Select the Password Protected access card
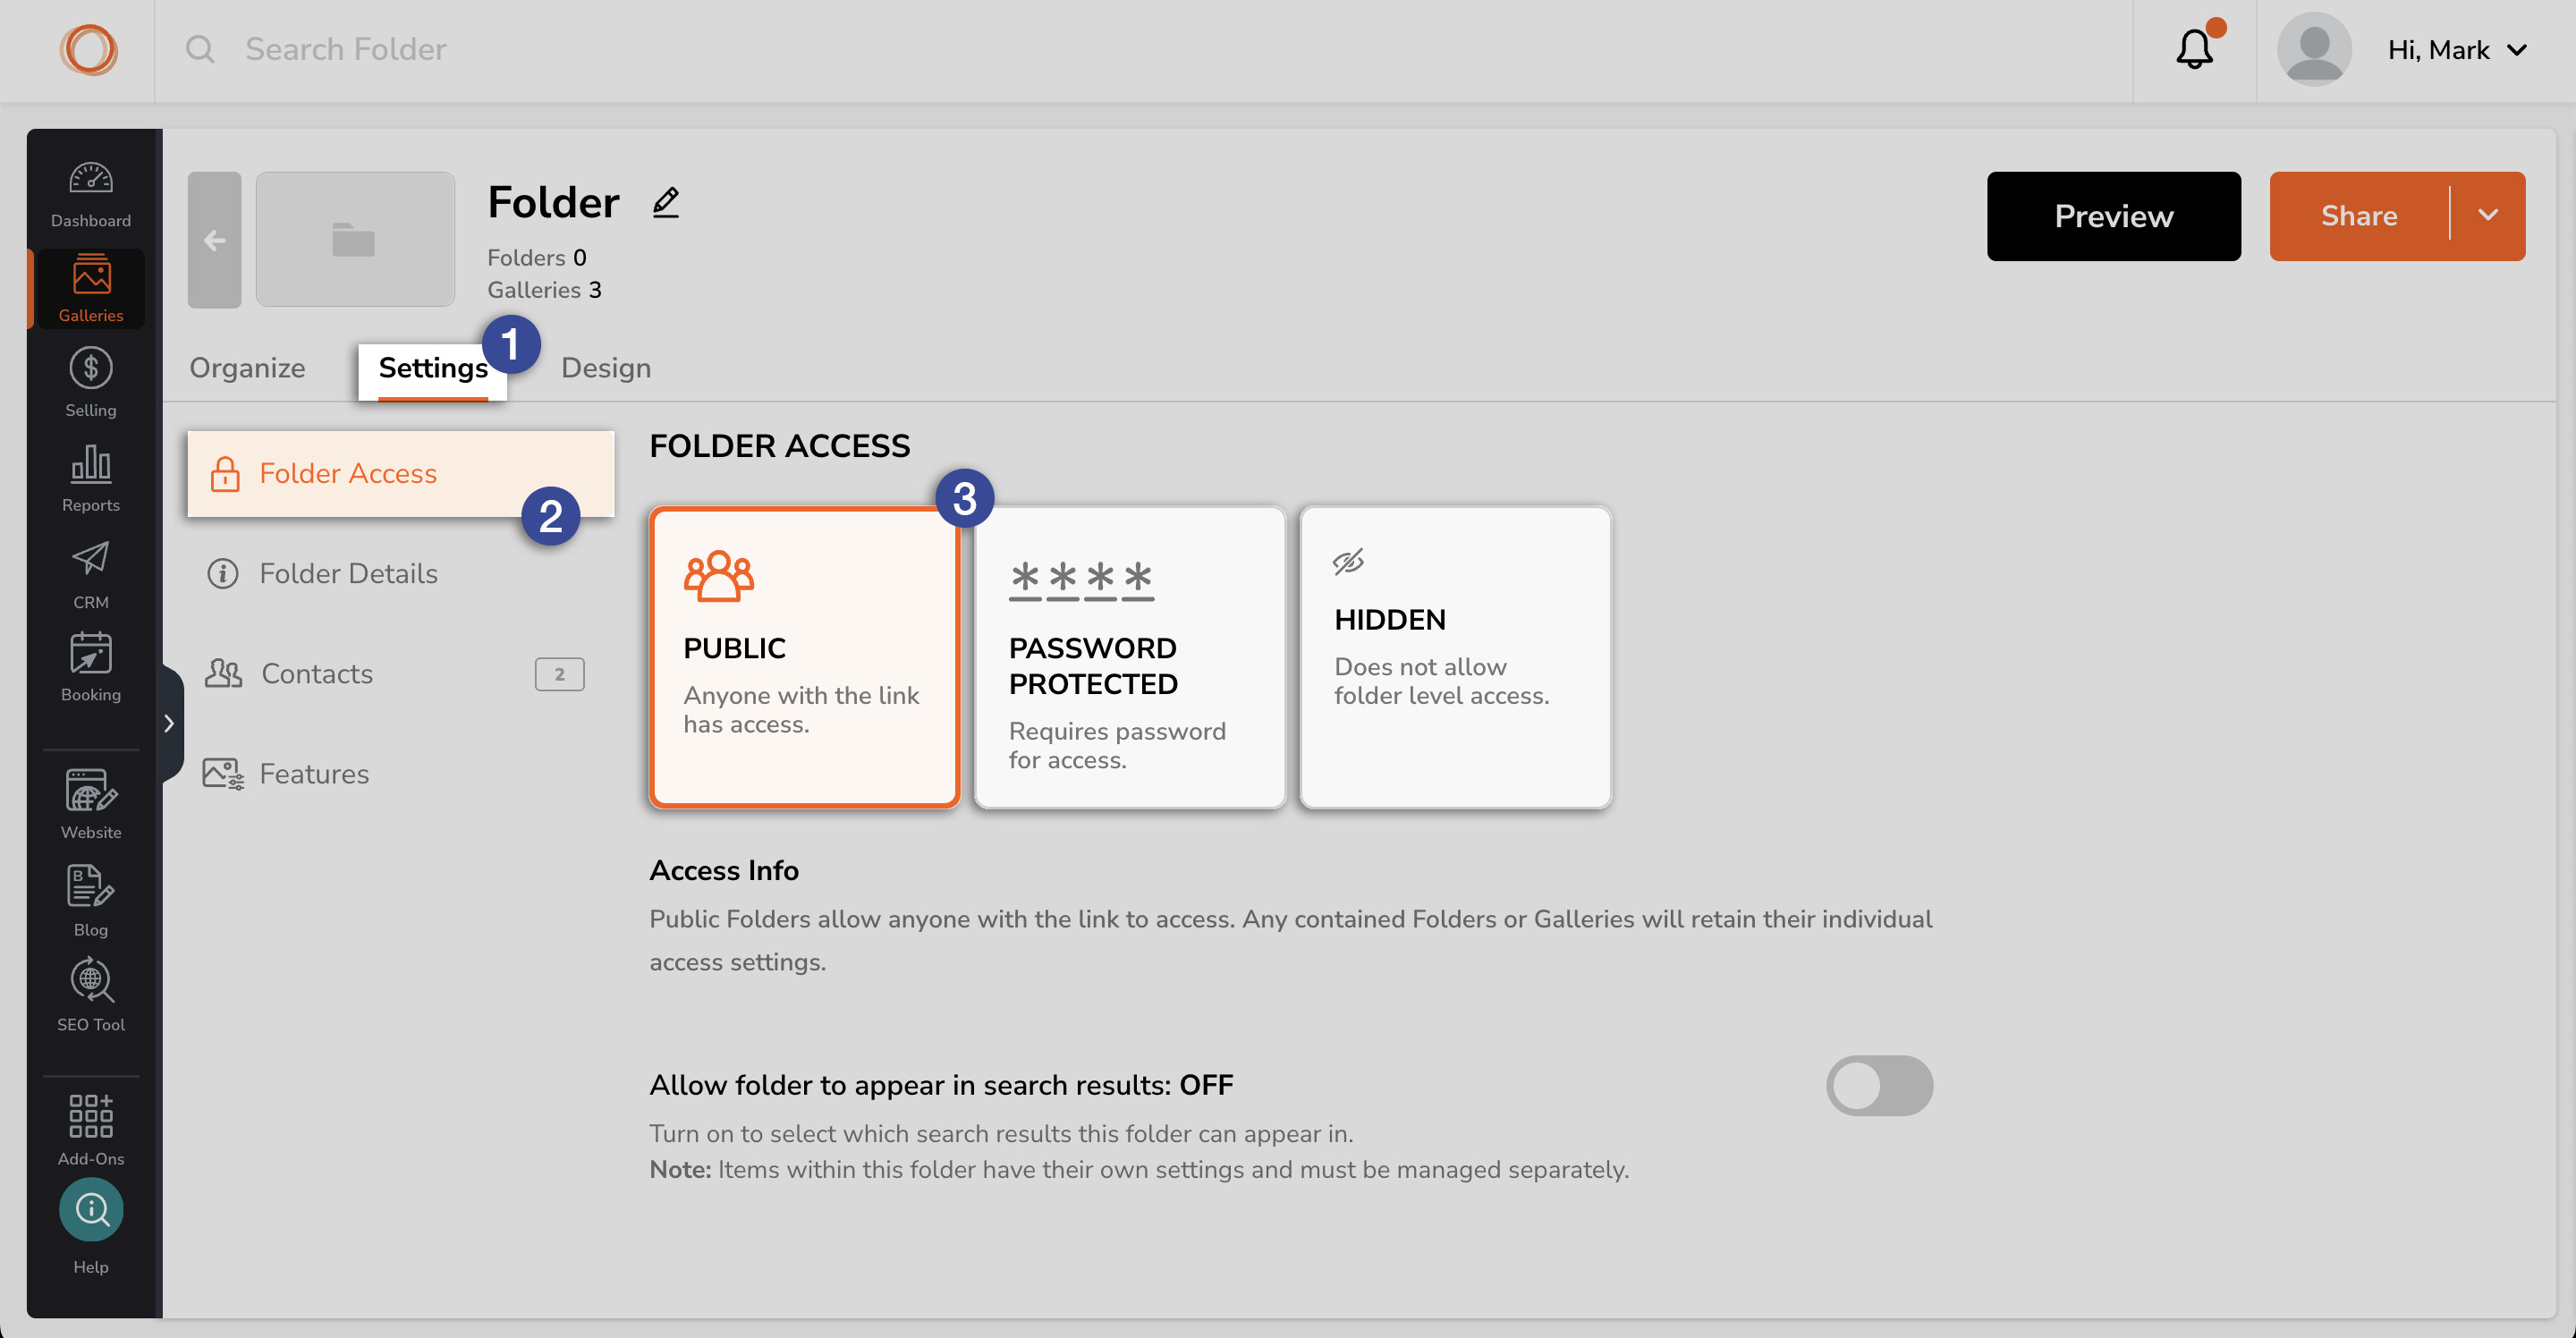 (x=1130, y=657)
